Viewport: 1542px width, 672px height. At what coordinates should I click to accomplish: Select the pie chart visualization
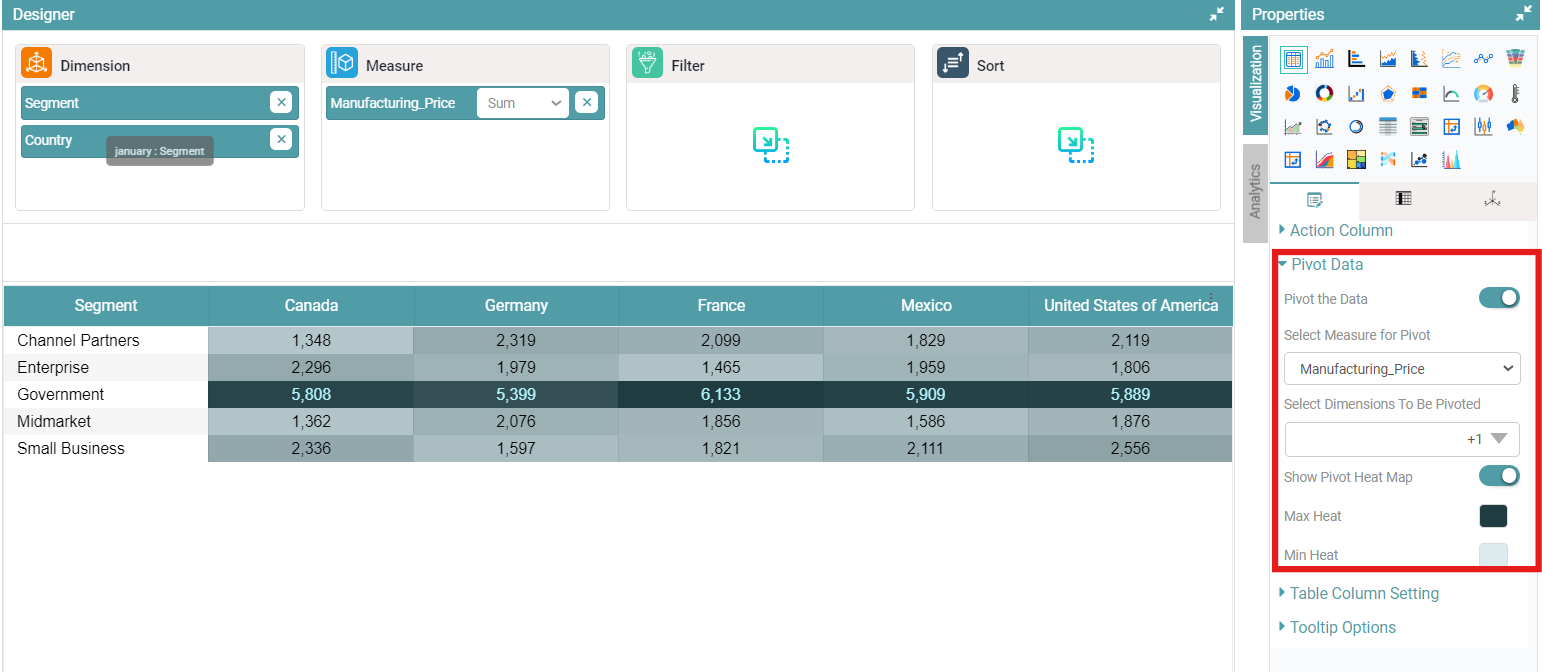coord(1292,93)
